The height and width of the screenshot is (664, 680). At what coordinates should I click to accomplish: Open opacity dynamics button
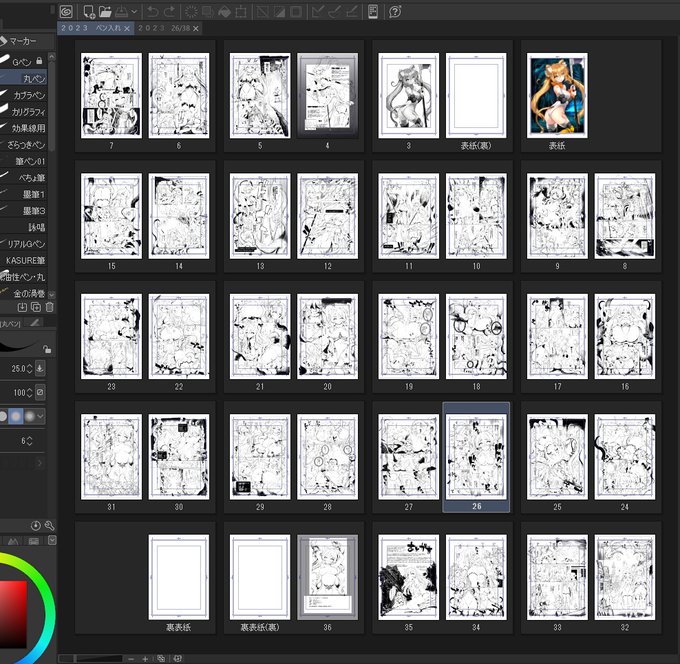40,393
